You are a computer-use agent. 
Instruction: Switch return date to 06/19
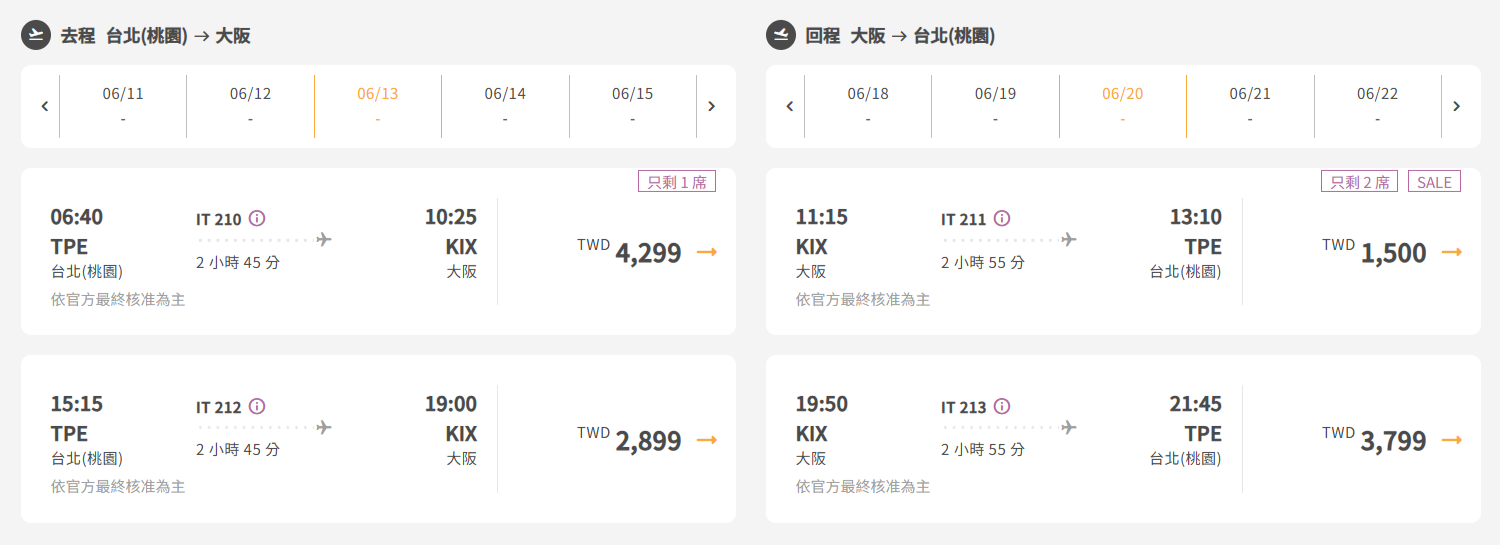[x=995, y=106]
